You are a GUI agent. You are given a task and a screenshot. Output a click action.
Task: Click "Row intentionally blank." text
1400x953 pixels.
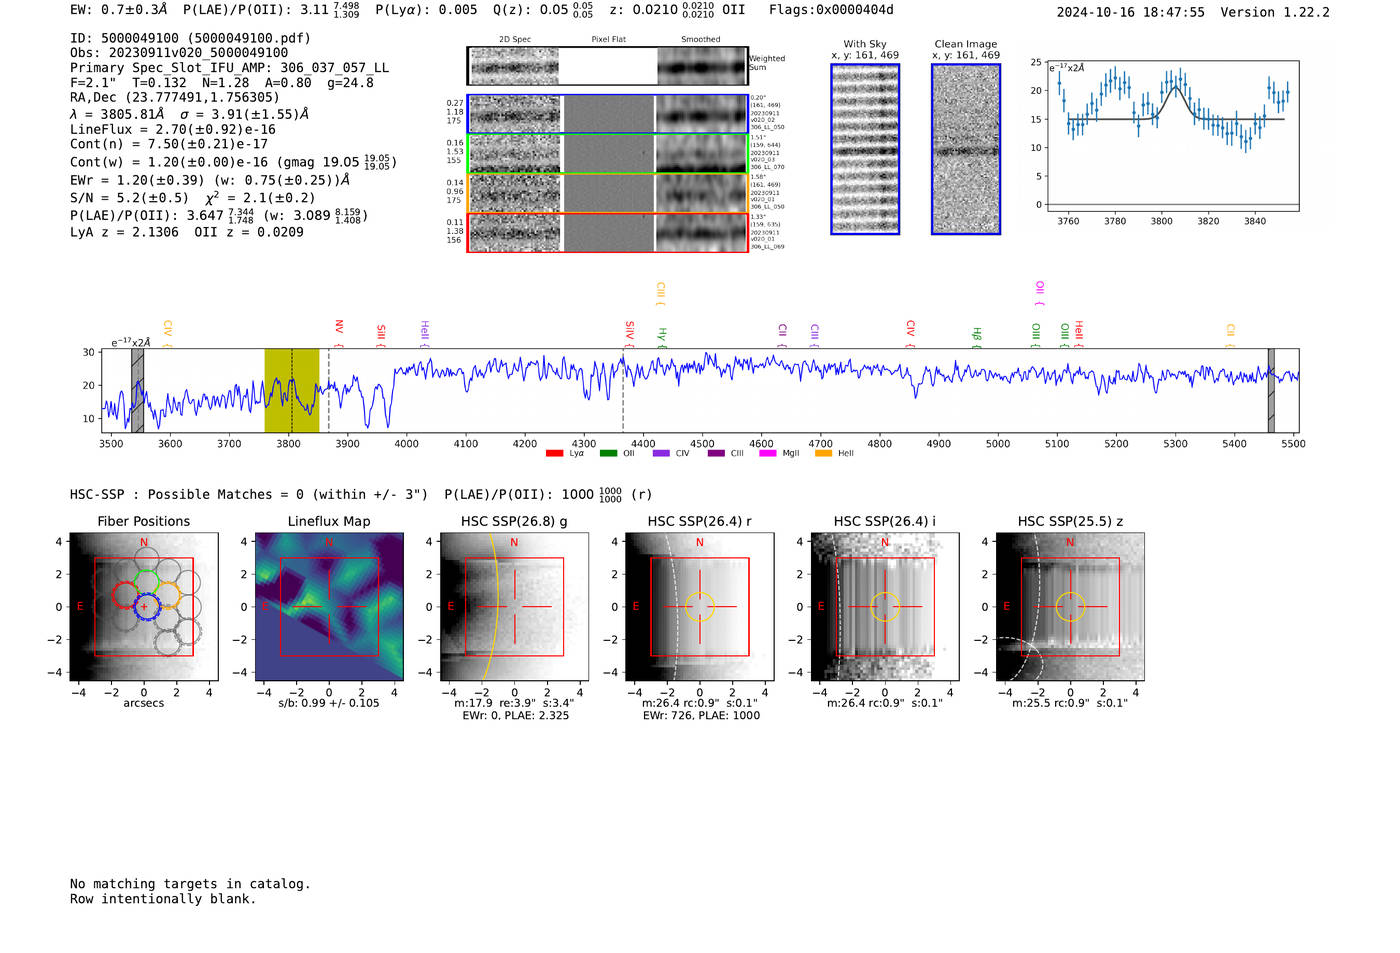[x=163, y=899]
